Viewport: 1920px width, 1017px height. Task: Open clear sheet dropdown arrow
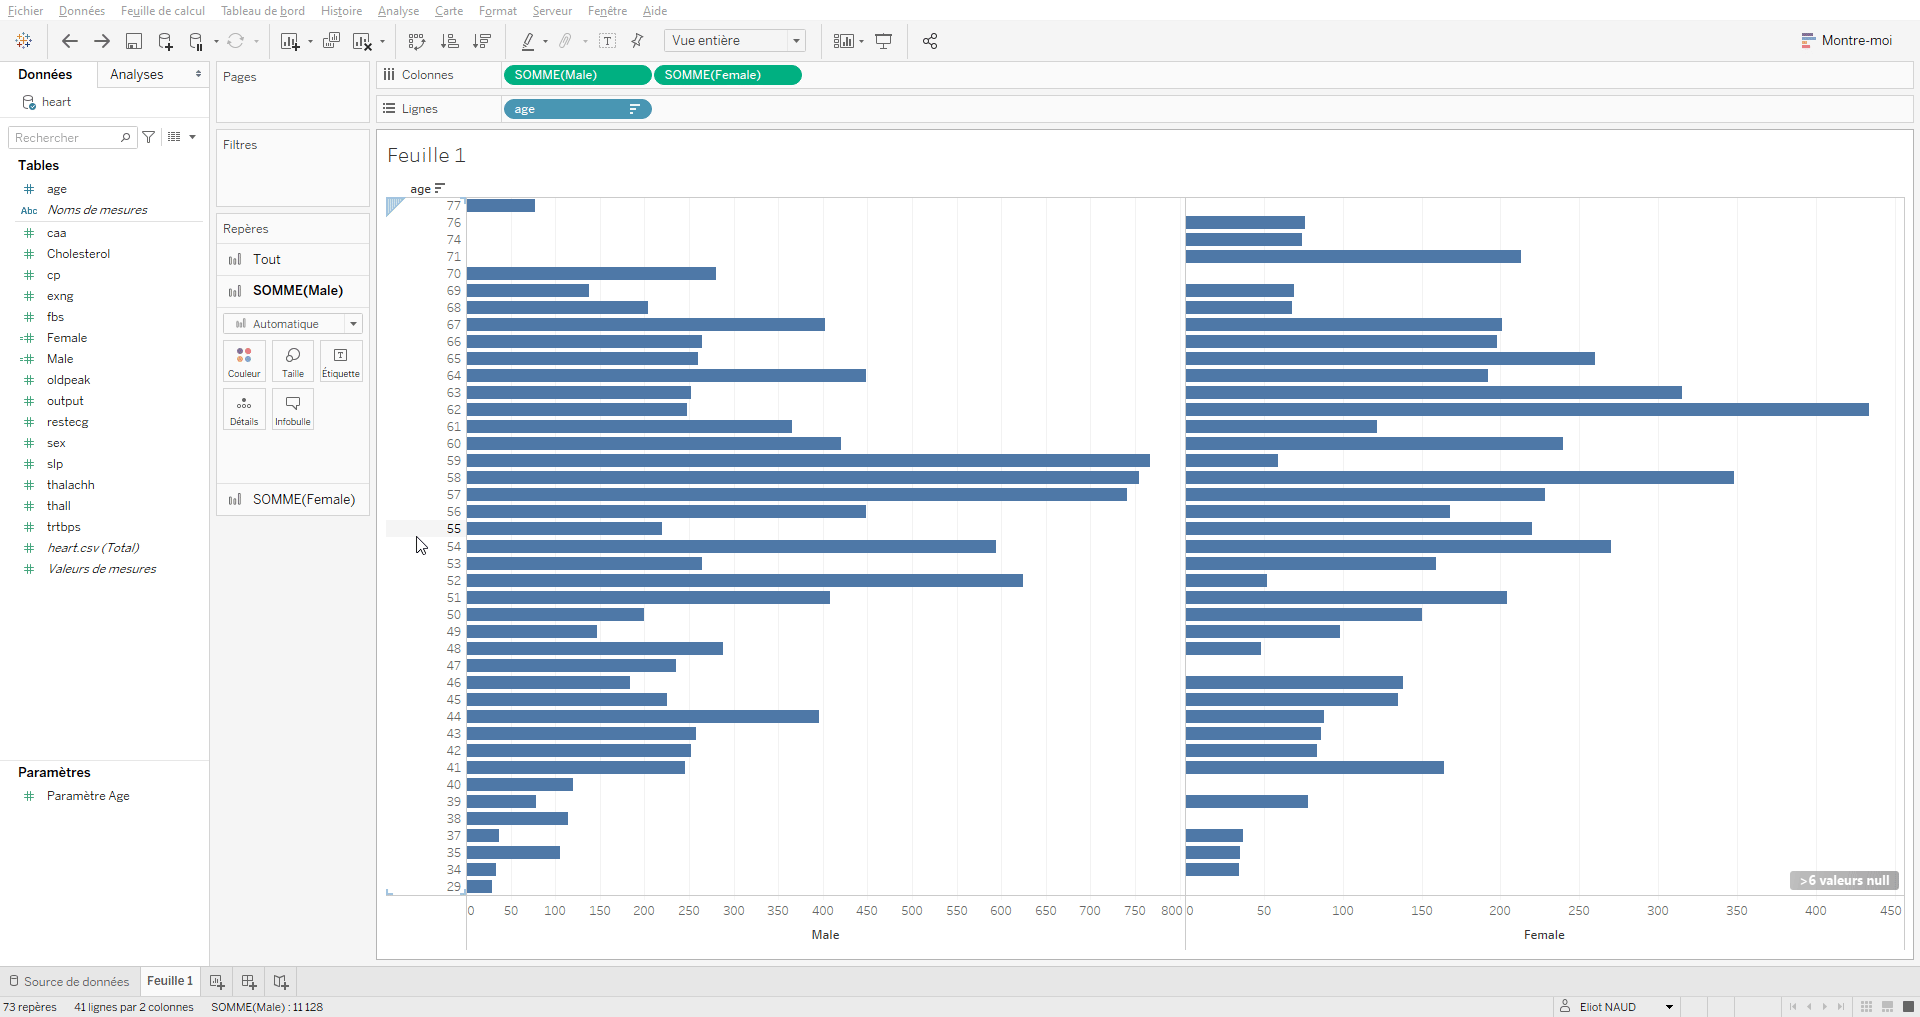point(382,42)
